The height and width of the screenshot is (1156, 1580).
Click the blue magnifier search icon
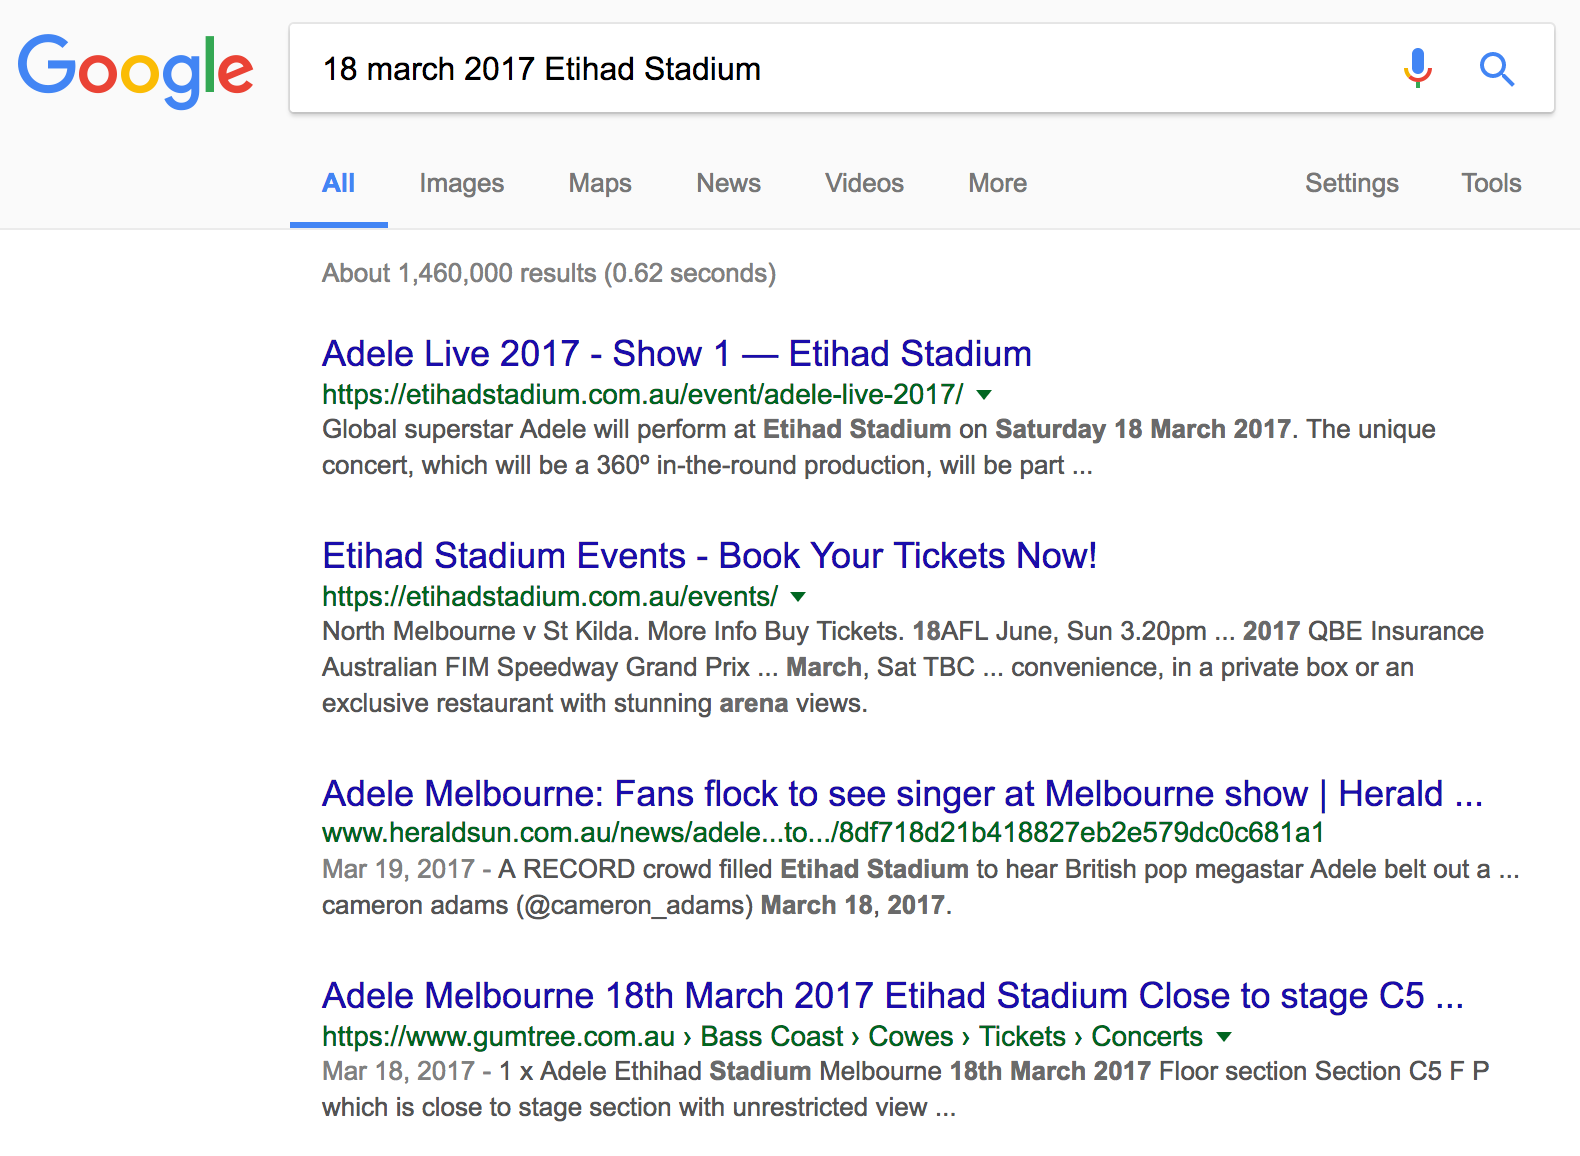pyautogui.click(x=1496, y=69)
